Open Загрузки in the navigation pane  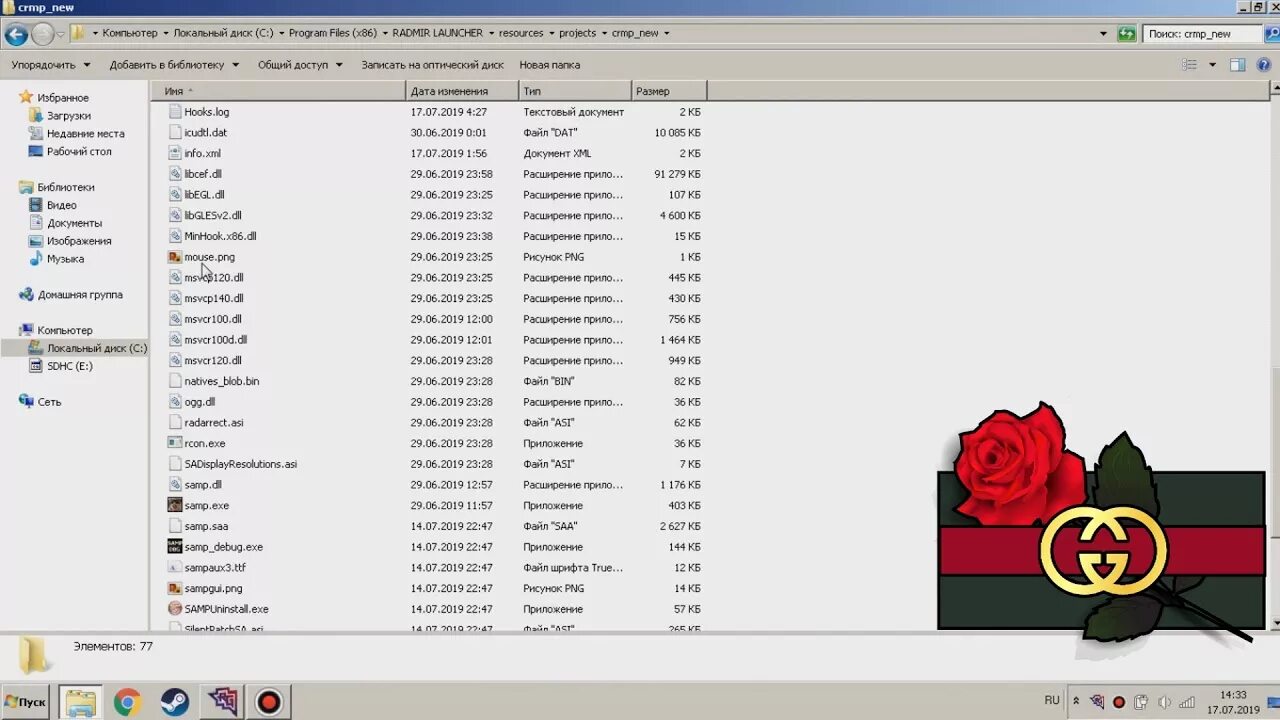point(68,116)
